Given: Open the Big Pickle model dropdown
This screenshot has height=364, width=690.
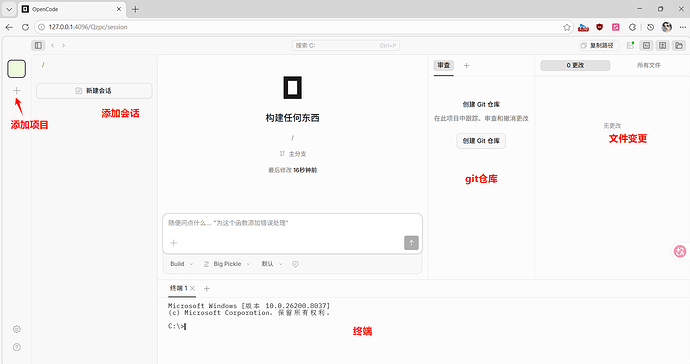Looking at the screenshot, I should click(227, 264).
